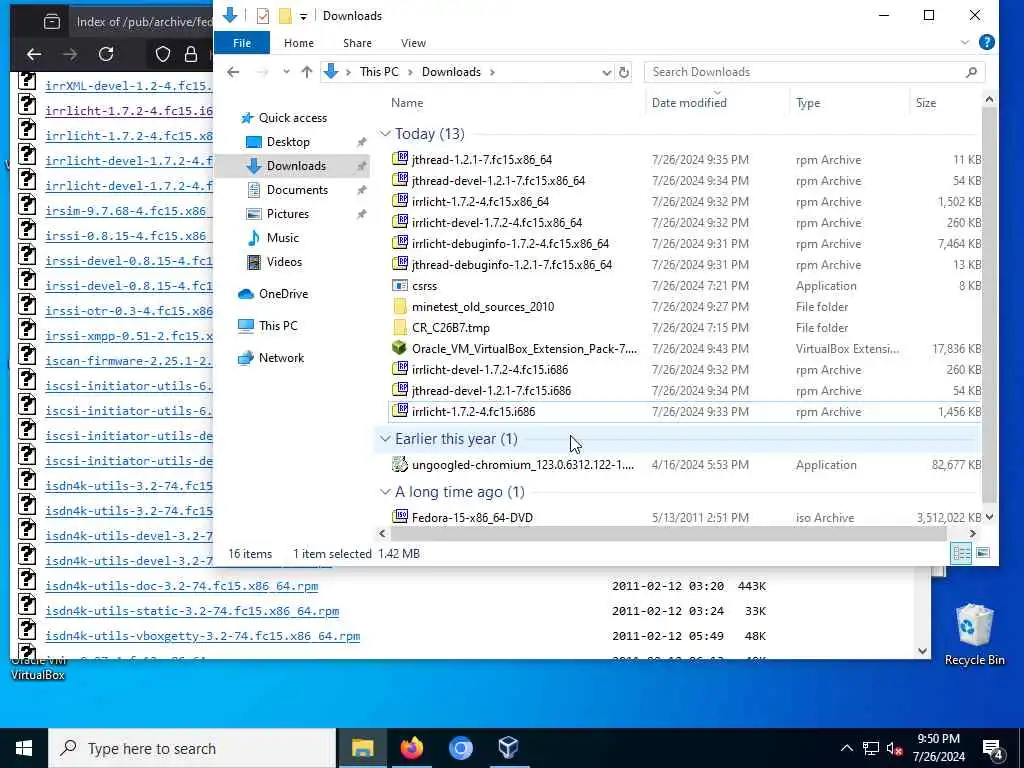Select the Oracle_VM_VirtualBox_Extension_Pack cube icon
Screen dimensions: 1024x768
pos(400,348)
